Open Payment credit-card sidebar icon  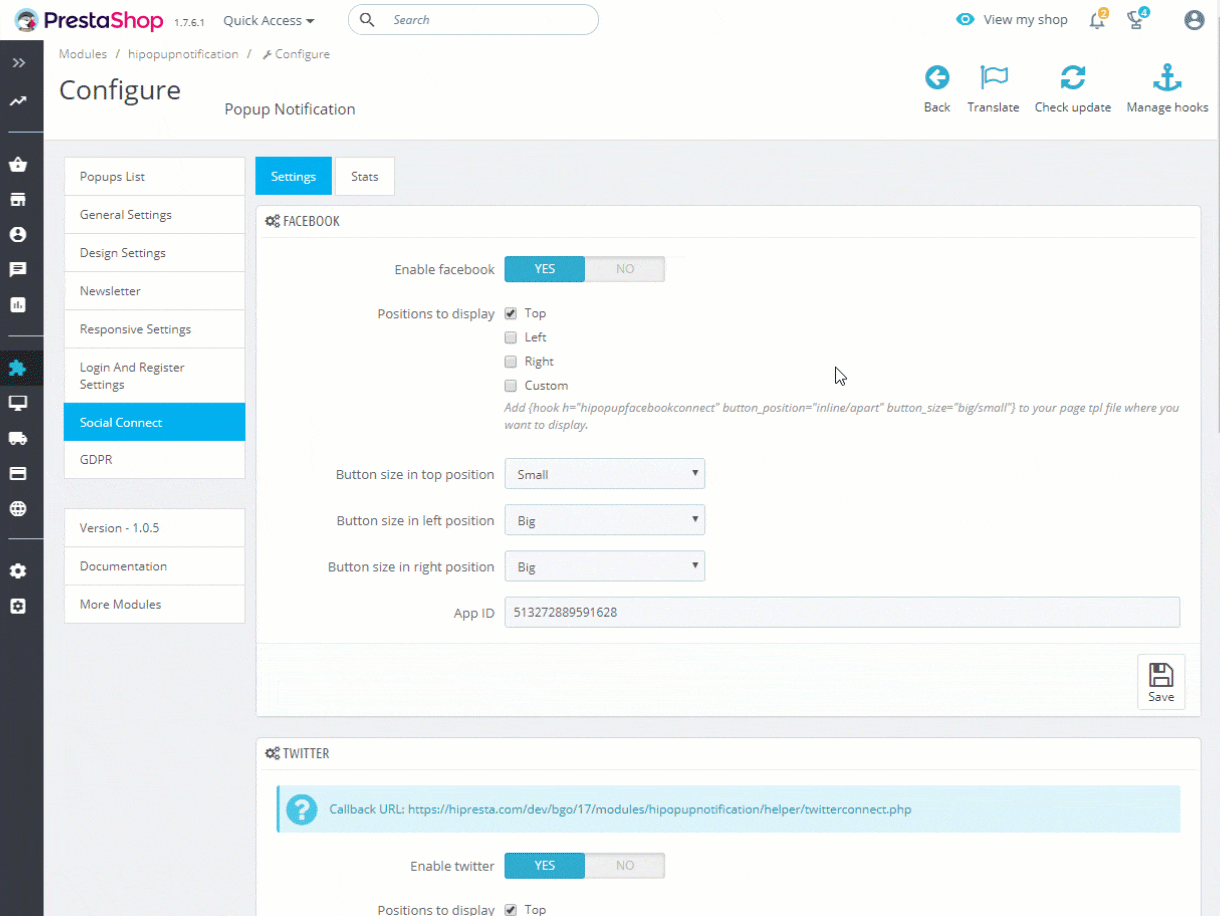pyautogui.click(x=18, y=473)
